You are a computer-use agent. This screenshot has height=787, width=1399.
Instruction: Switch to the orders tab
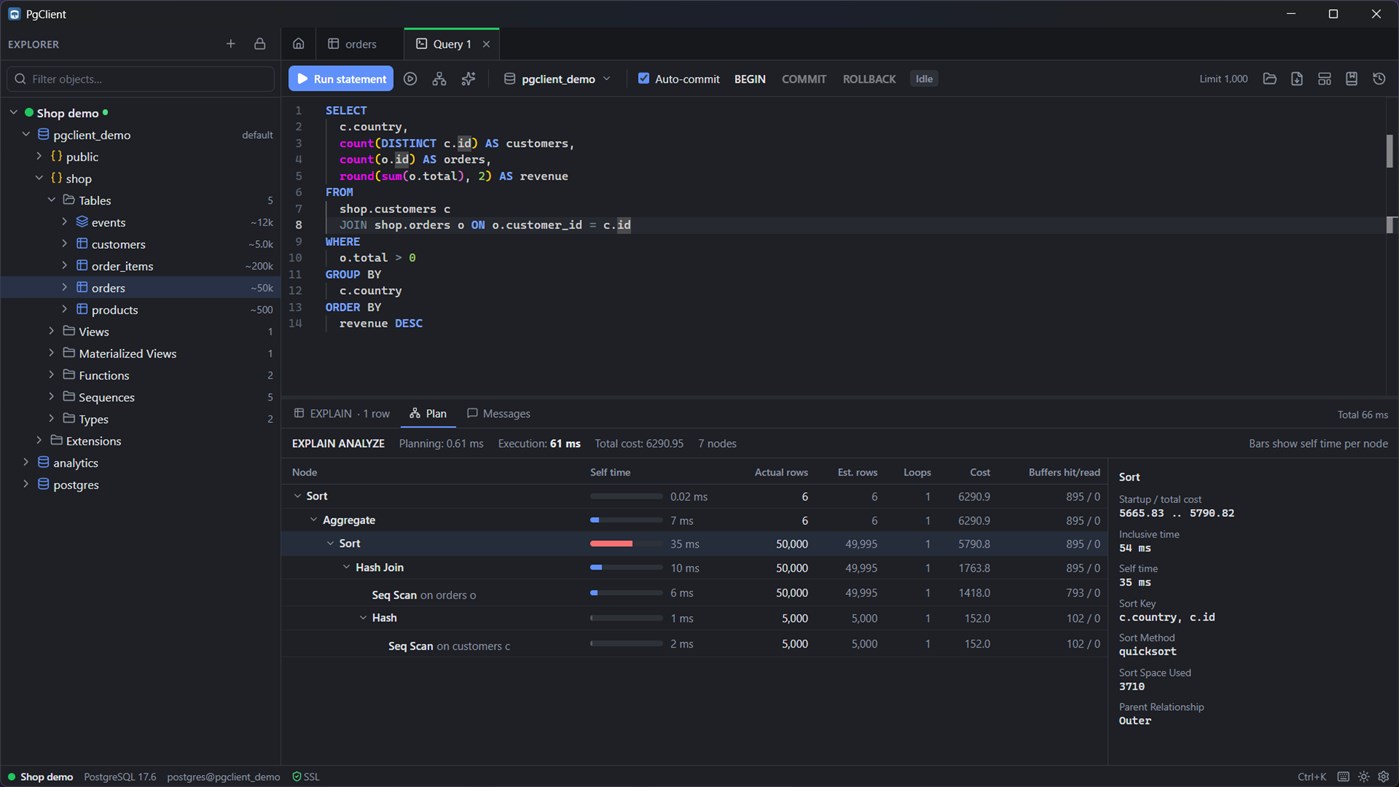(352, 44)
